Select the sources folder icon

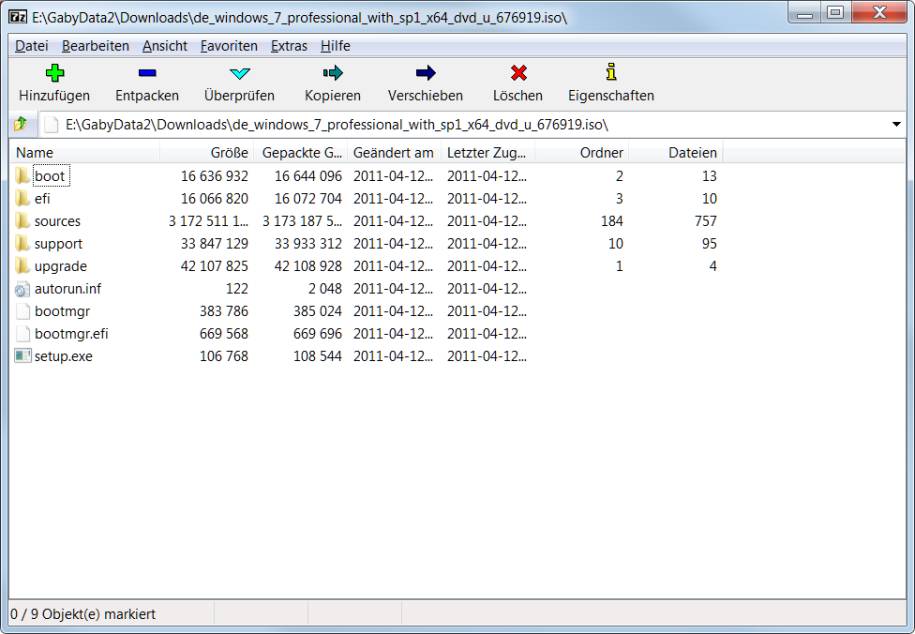tap(23, 221)
